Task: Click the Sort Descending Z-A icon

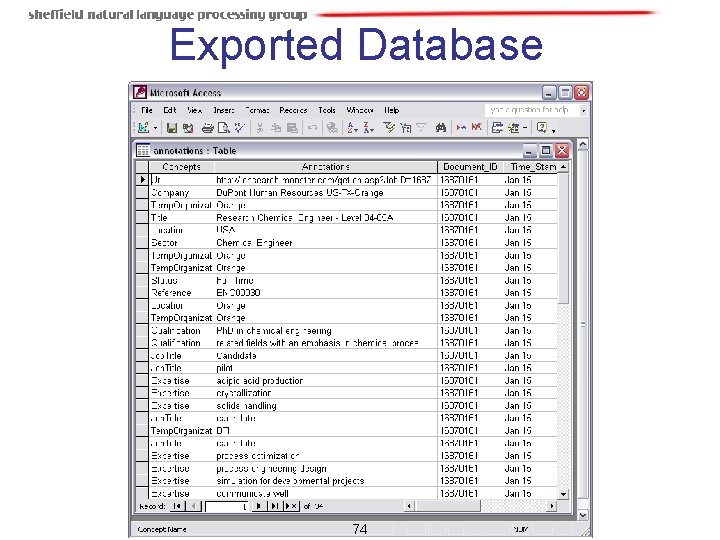Action: click(x=369, y=128)
